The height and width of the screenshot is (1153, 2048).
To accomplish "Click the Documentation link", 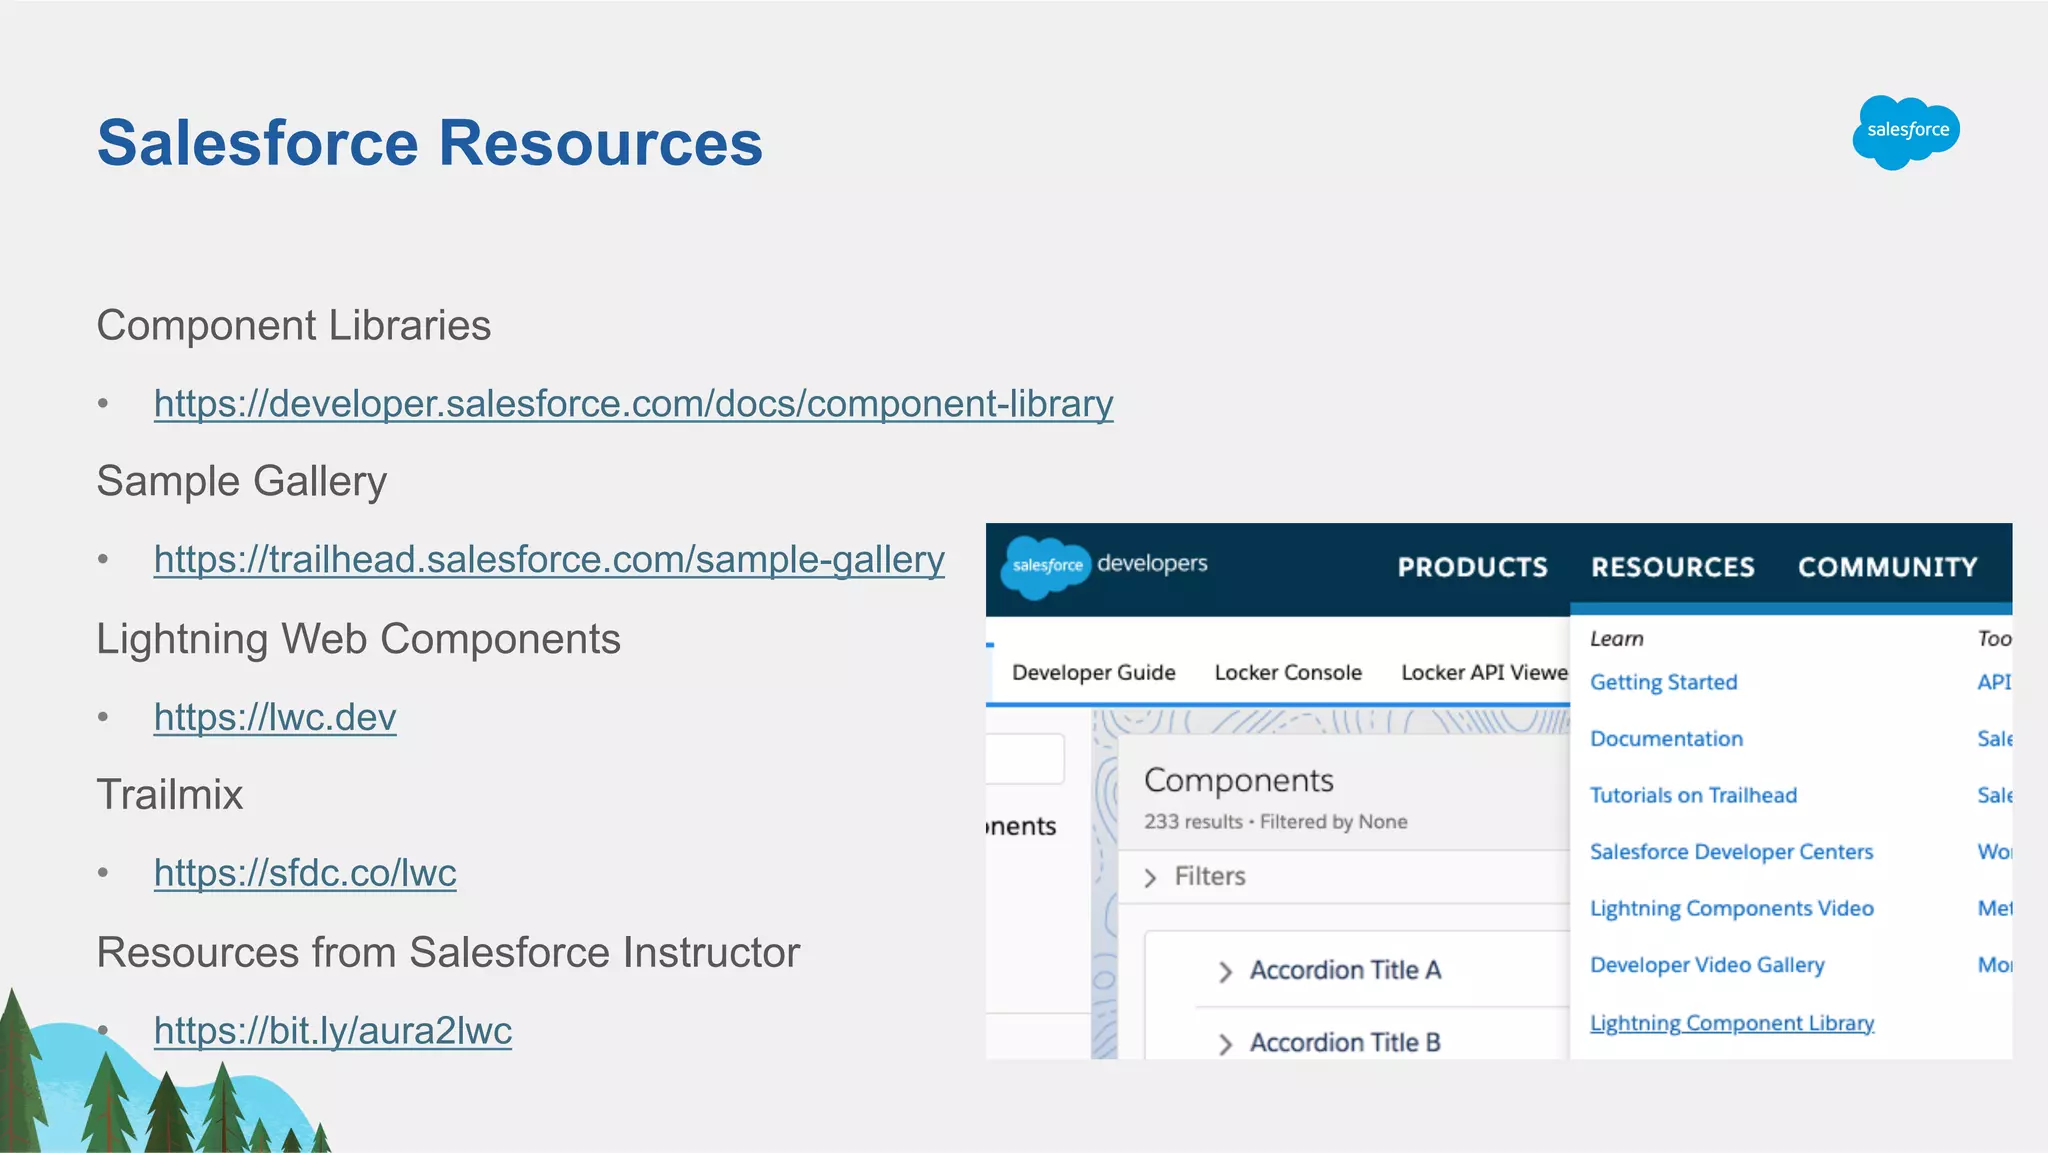I will click(1667, 738).
